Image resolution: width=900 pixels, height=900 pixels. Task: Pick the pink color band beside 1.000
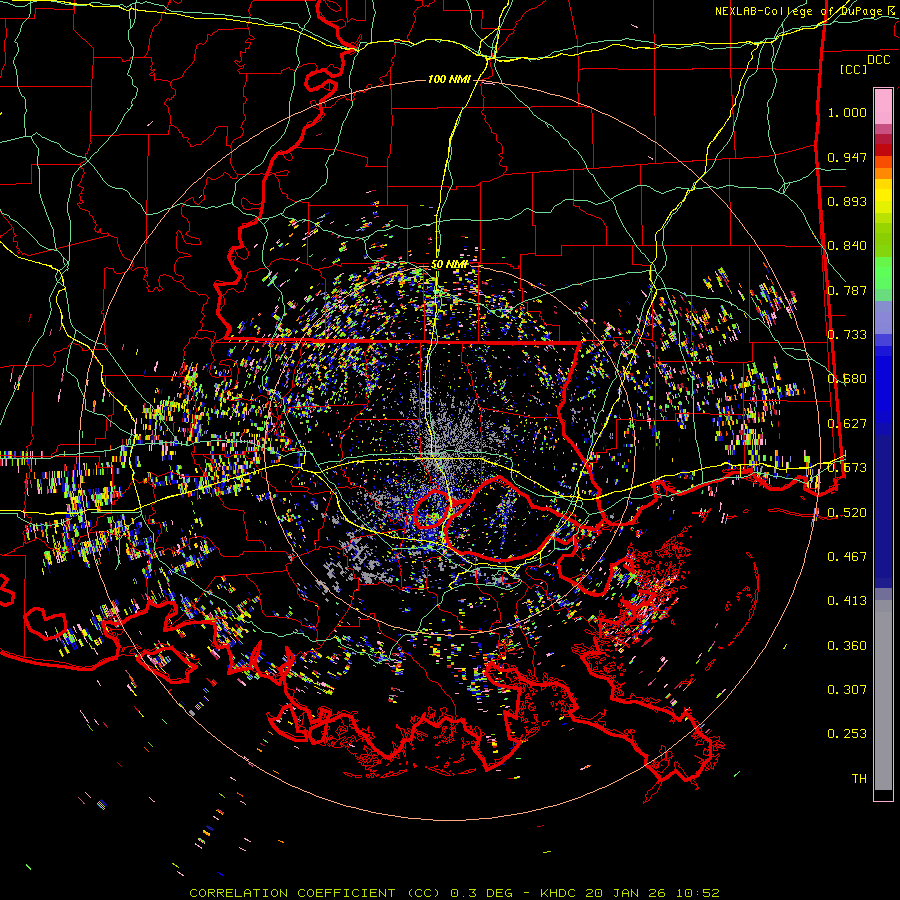point(883,107)
